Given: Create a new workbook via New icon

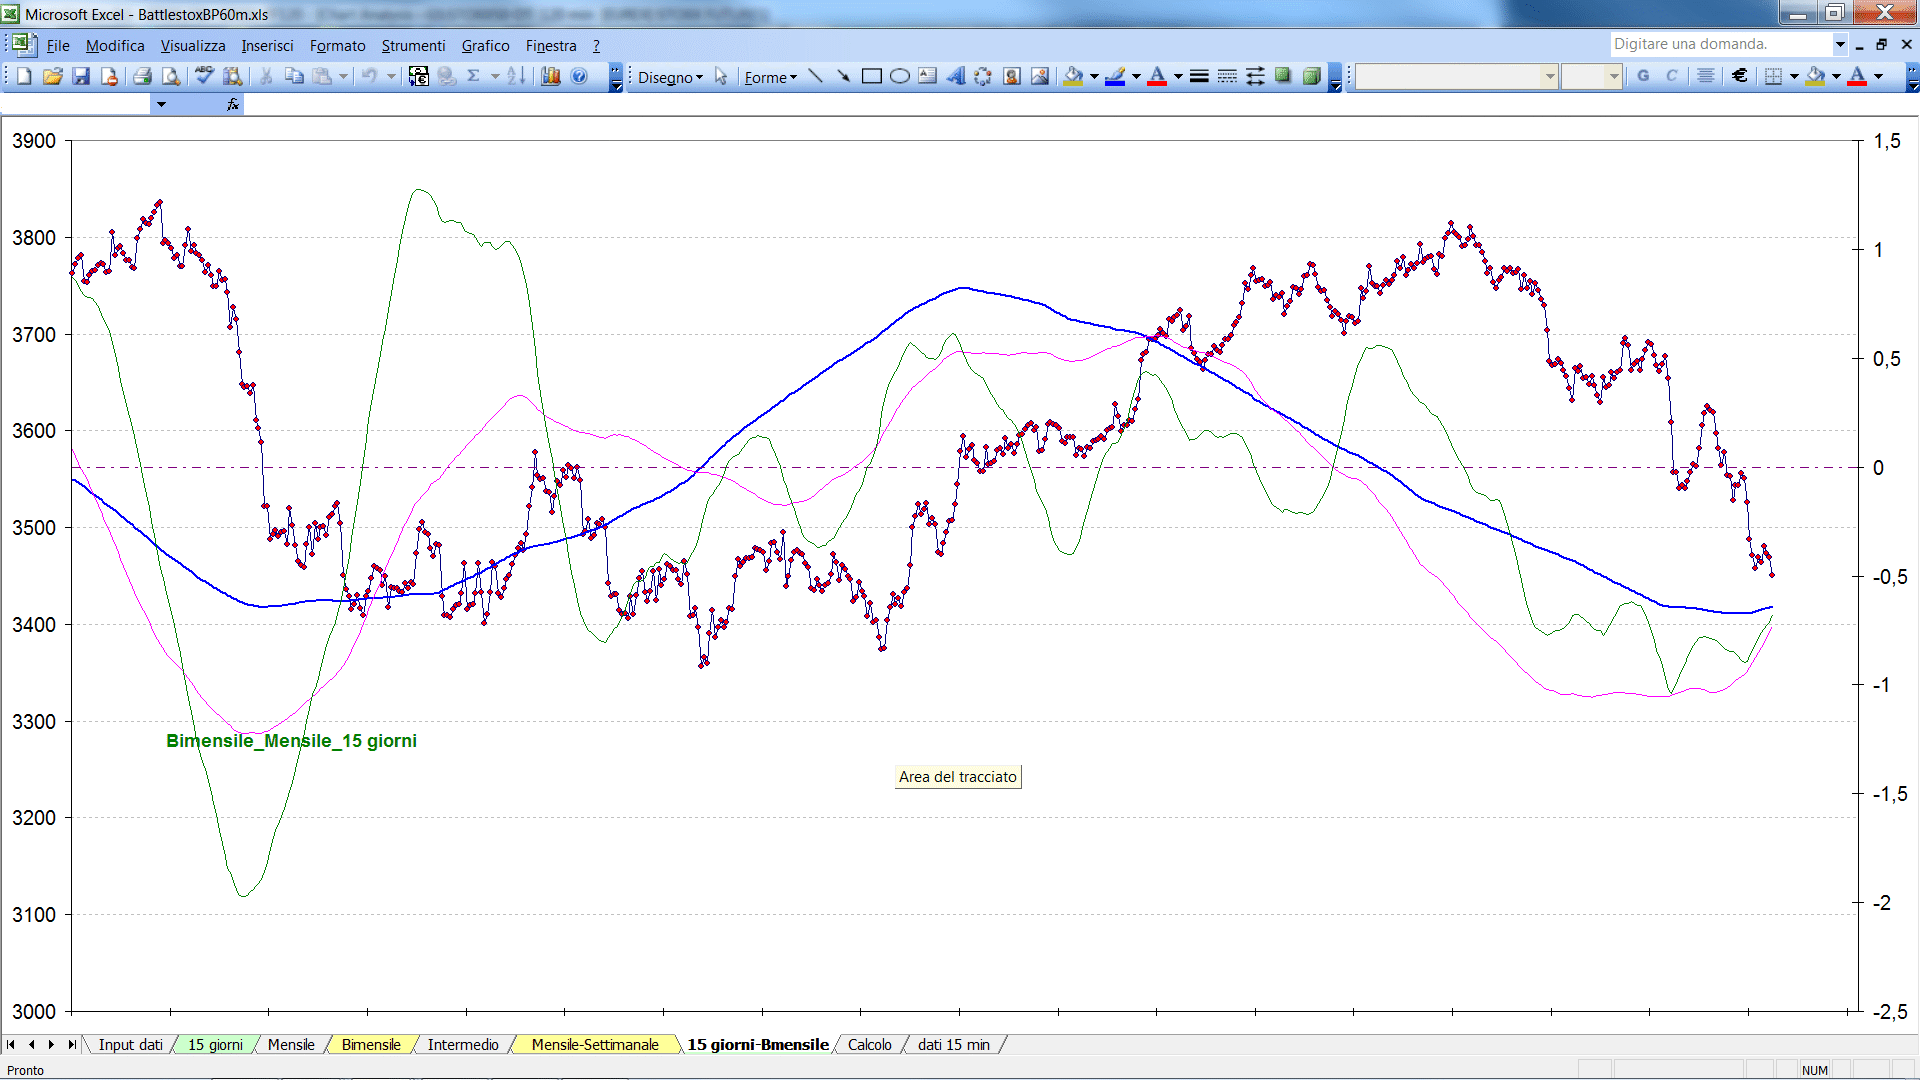Looking at the screenshot, I should (25, 76).
